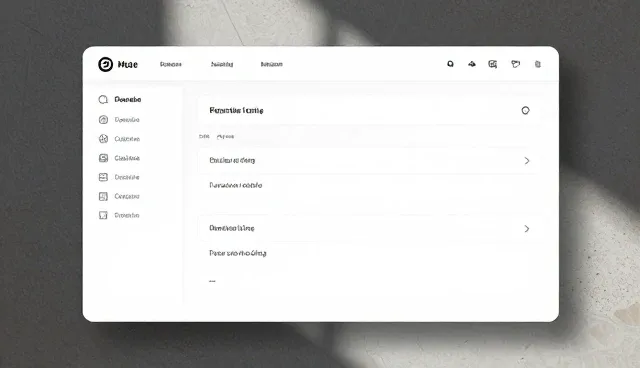Select the third sidebar entry label
The height and width of the screenshot is (368, 640).
(127, 139)
